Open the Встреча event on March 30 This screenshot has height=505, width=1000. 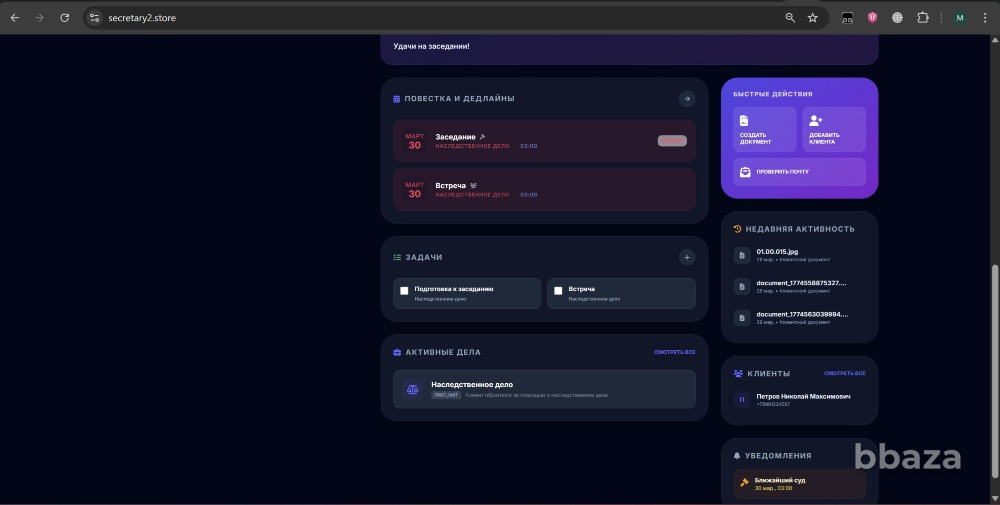click(544, 190)
